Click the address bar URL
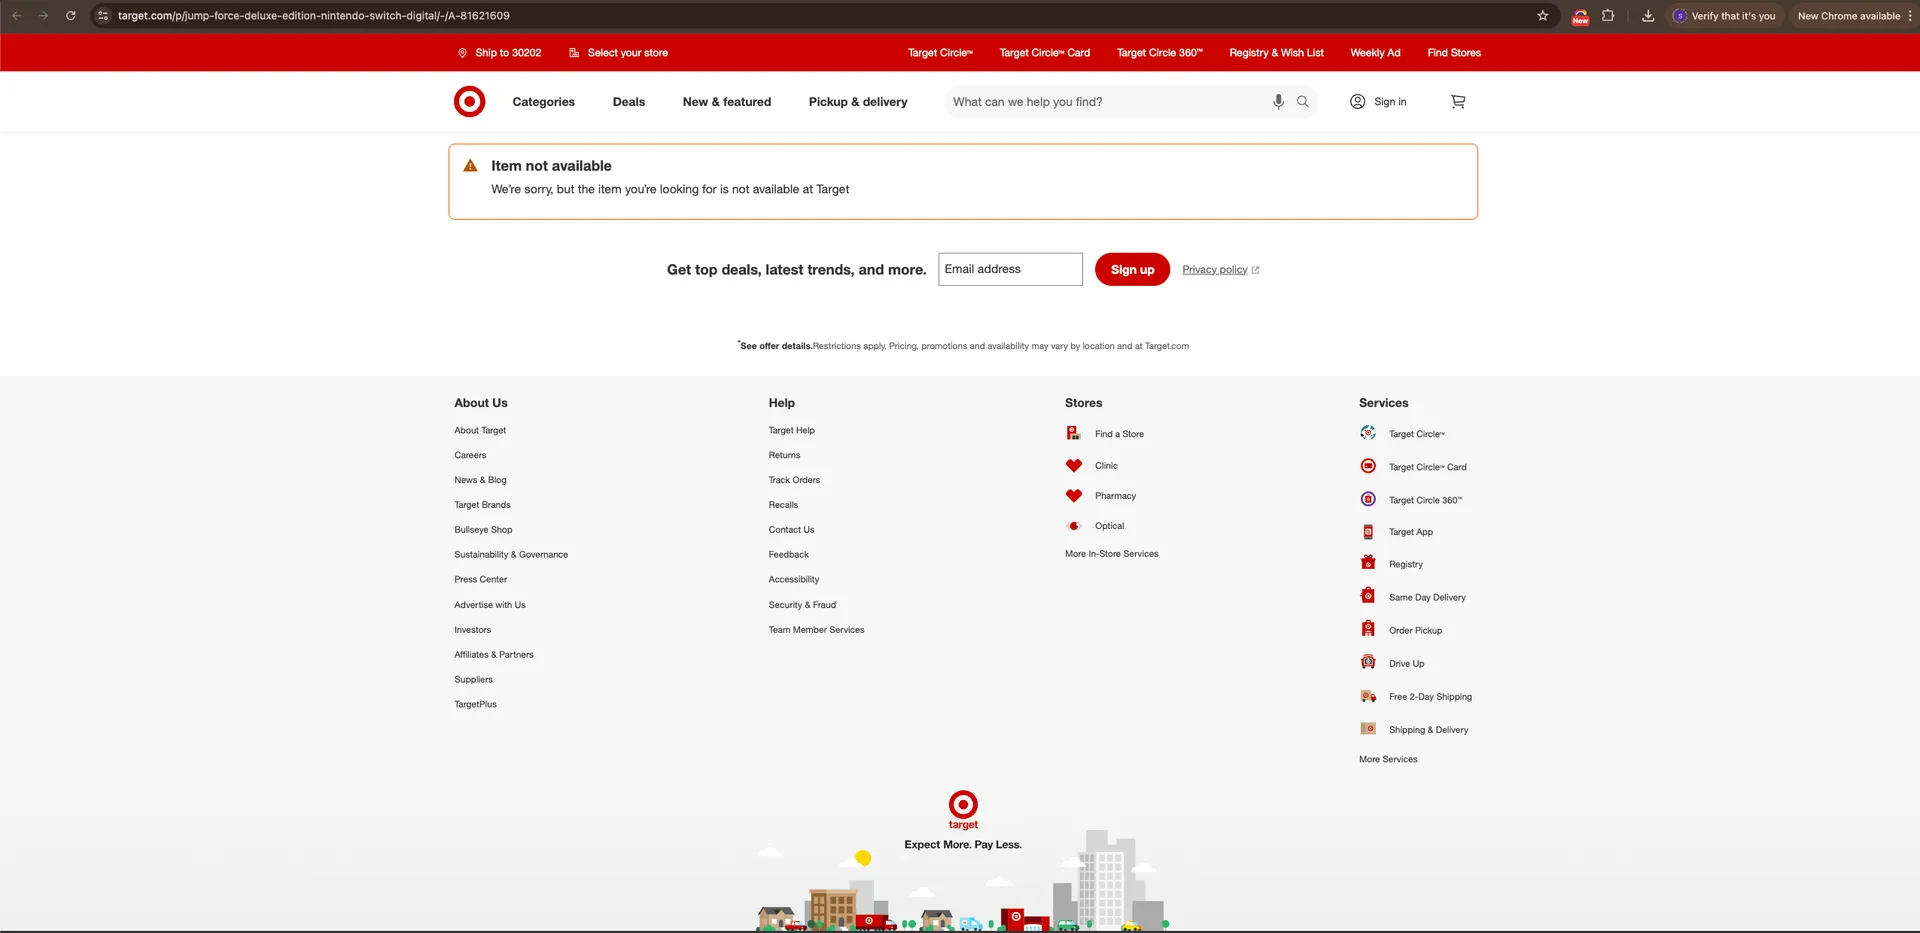The width and height of the screenshot is (1920, 933). coord(313,16)
